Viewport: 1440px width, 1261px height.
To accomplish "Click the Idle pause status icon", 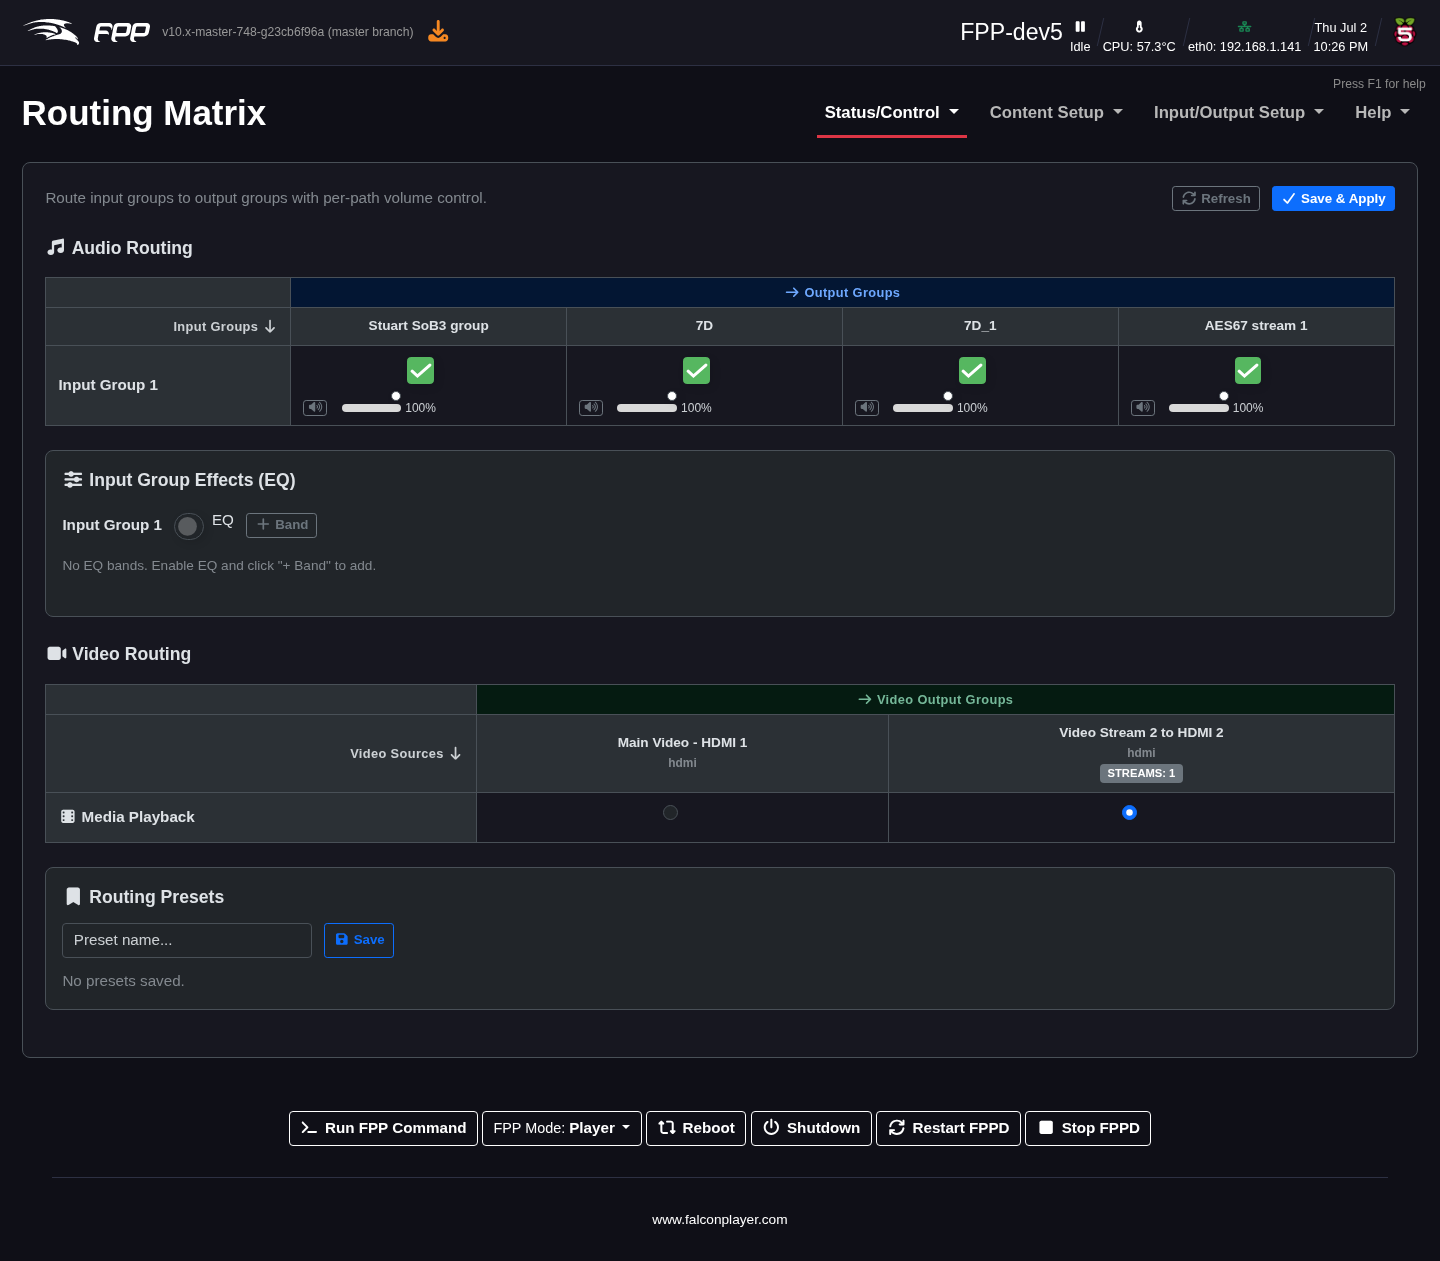I will point(1080,27).
